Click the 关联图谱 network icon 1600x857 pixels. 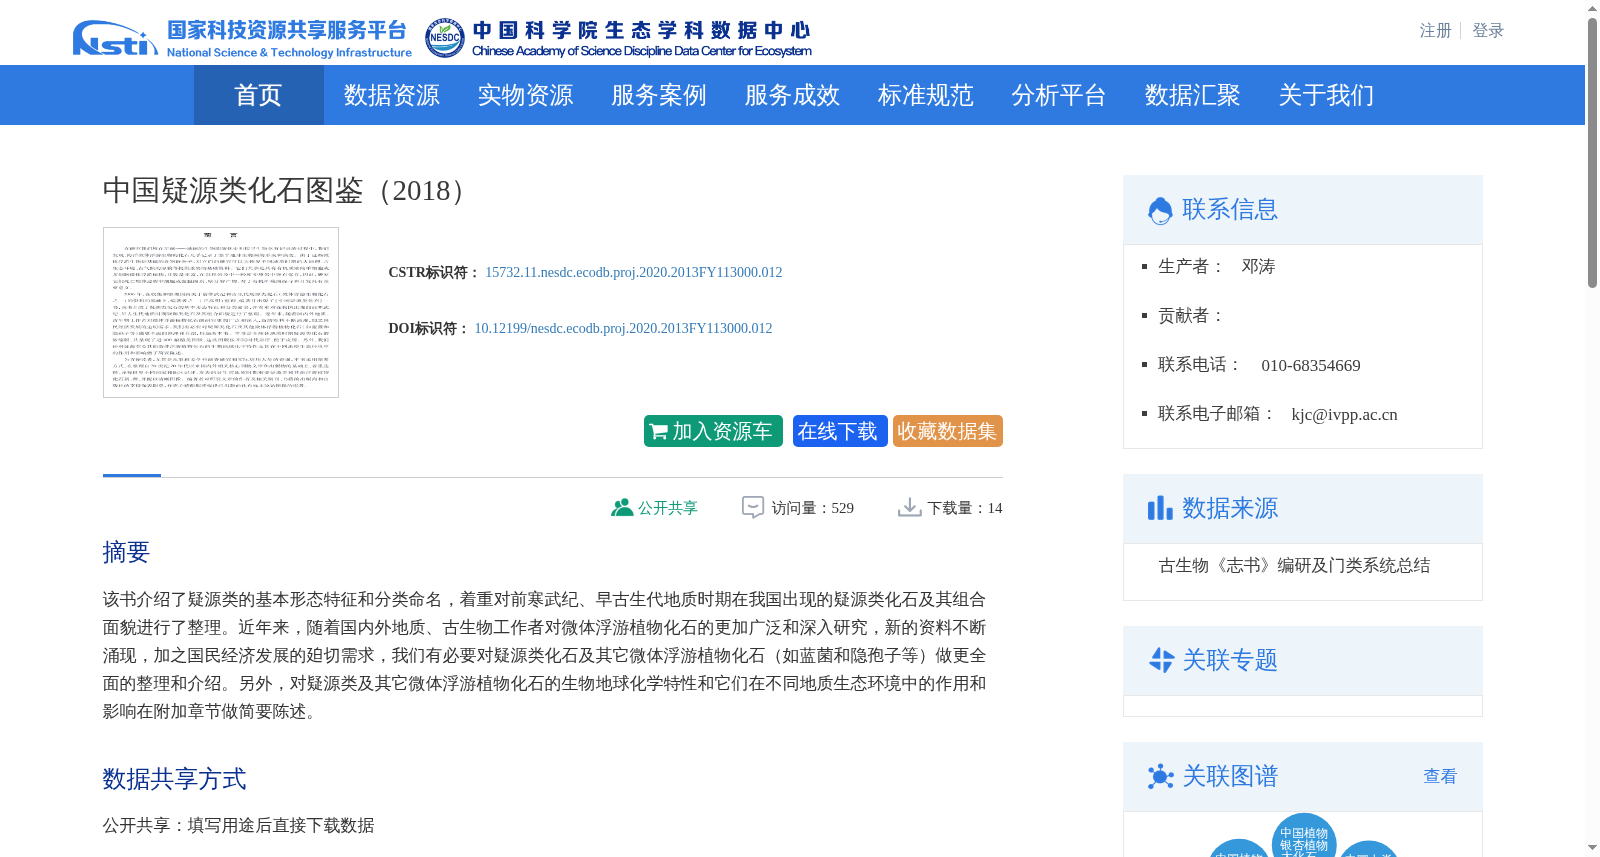(x=1161, y=776)
